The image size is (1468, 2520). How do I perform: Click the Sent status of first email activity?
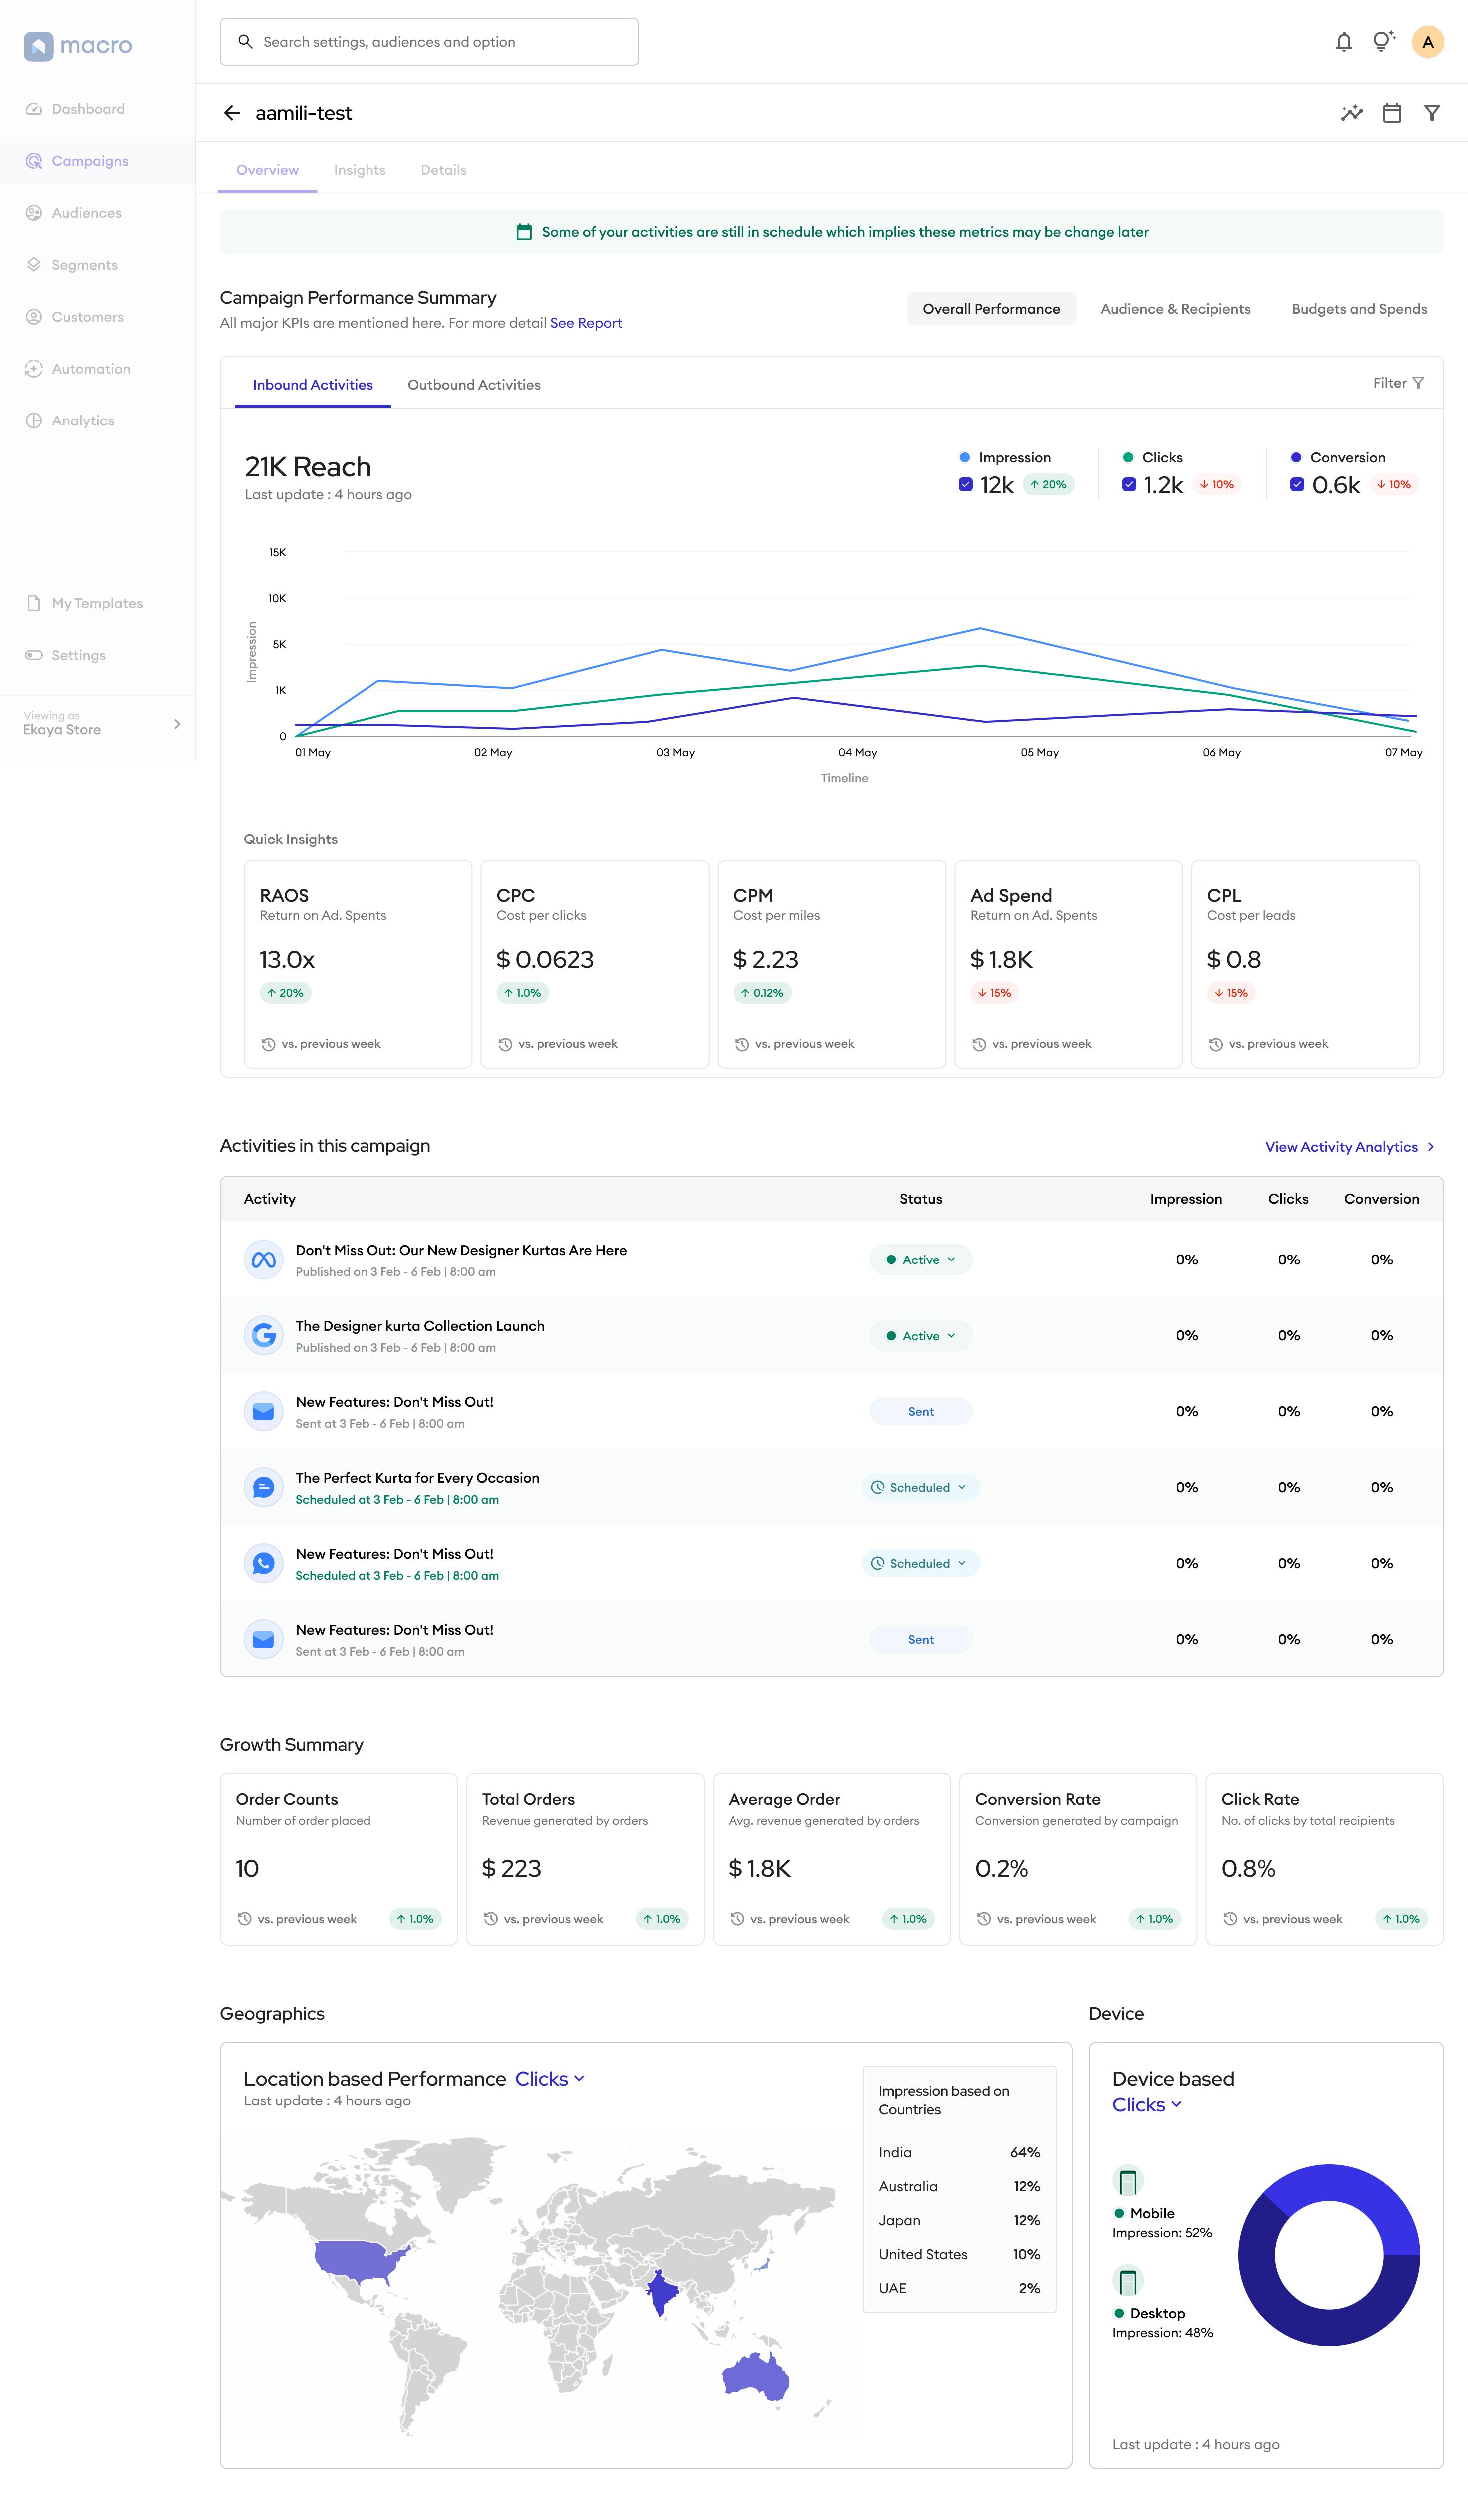[921, 1412]
